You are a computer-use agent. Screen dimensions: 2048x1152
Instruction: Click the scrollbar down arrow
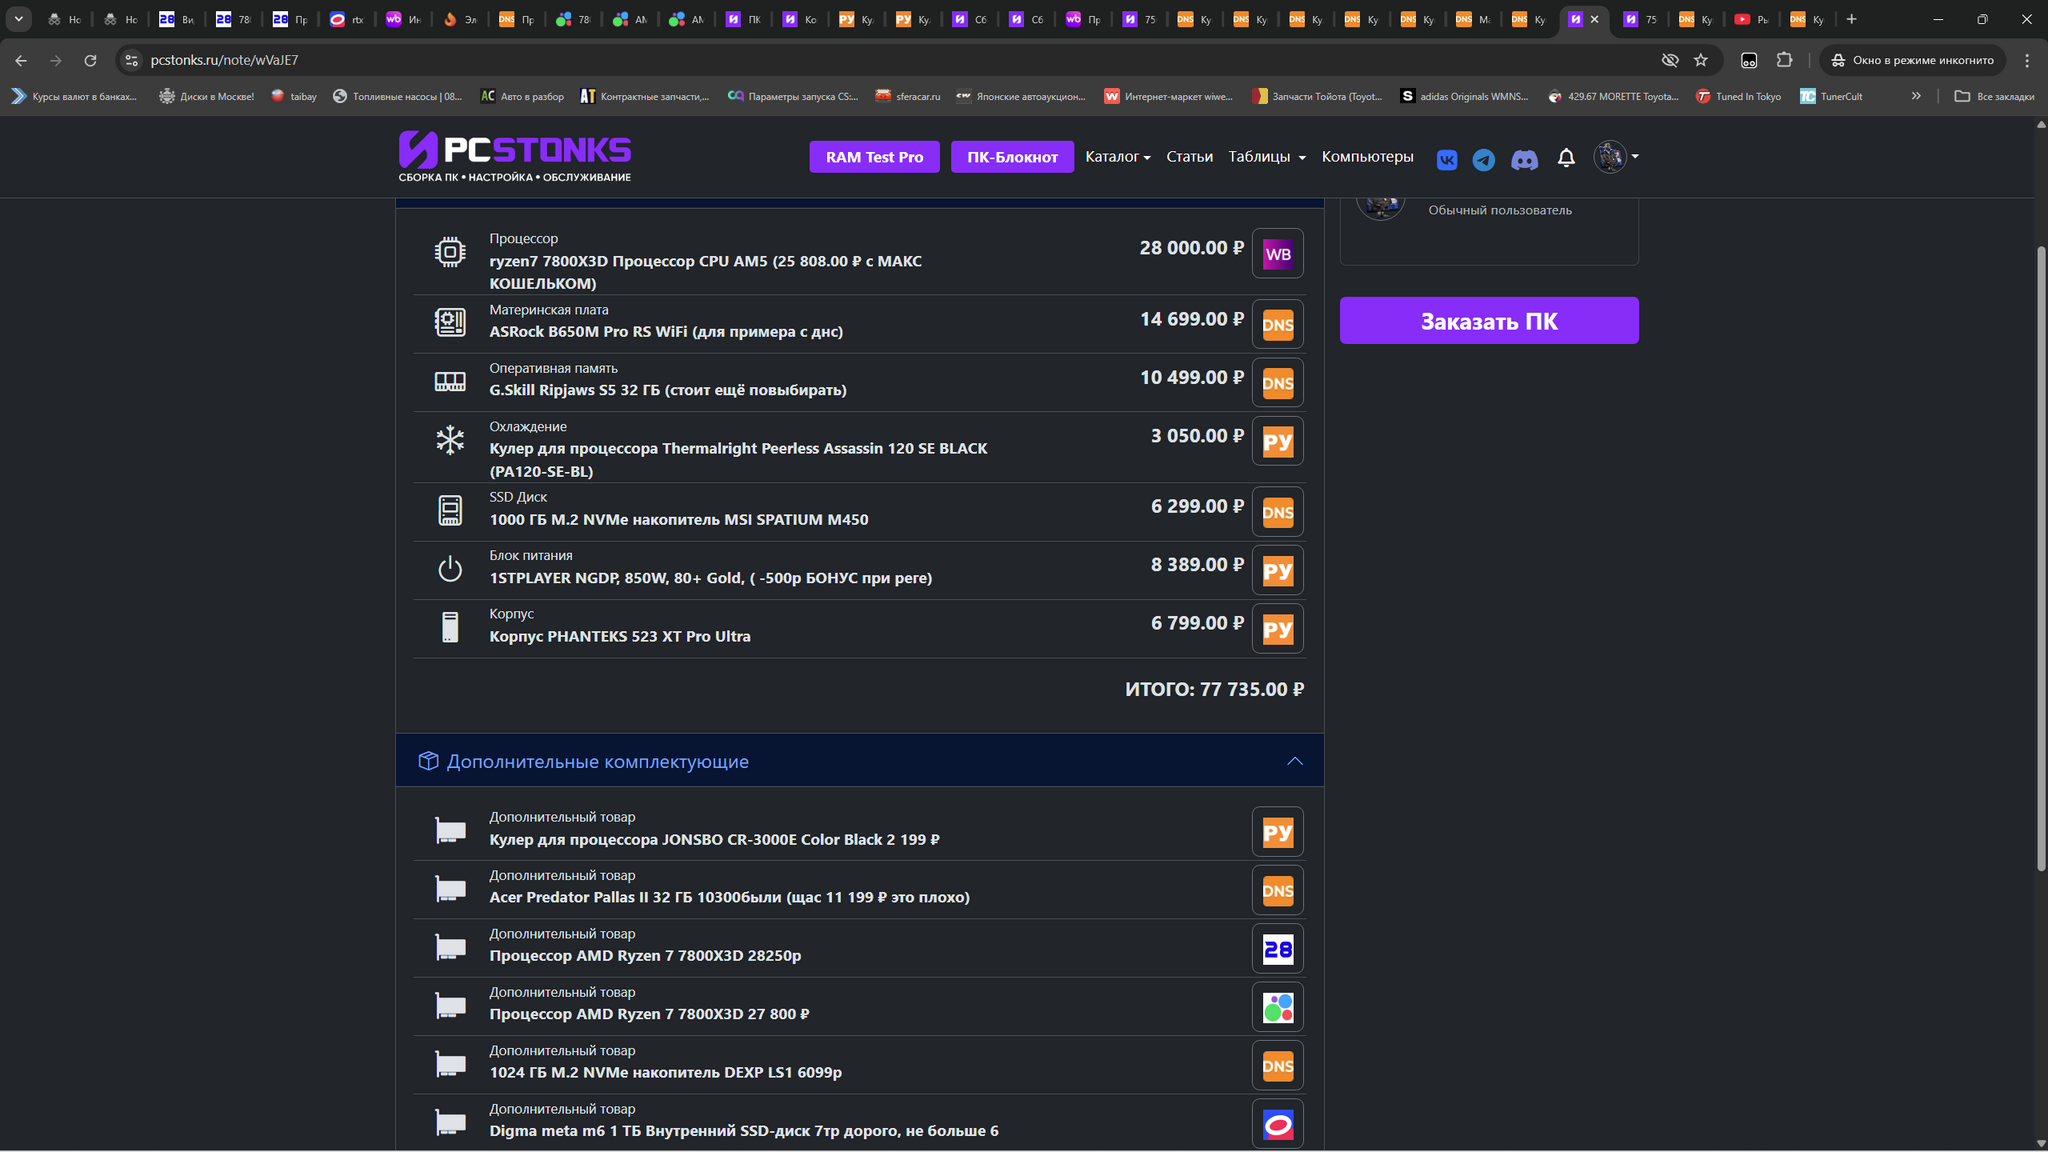coord(2041,1143)
